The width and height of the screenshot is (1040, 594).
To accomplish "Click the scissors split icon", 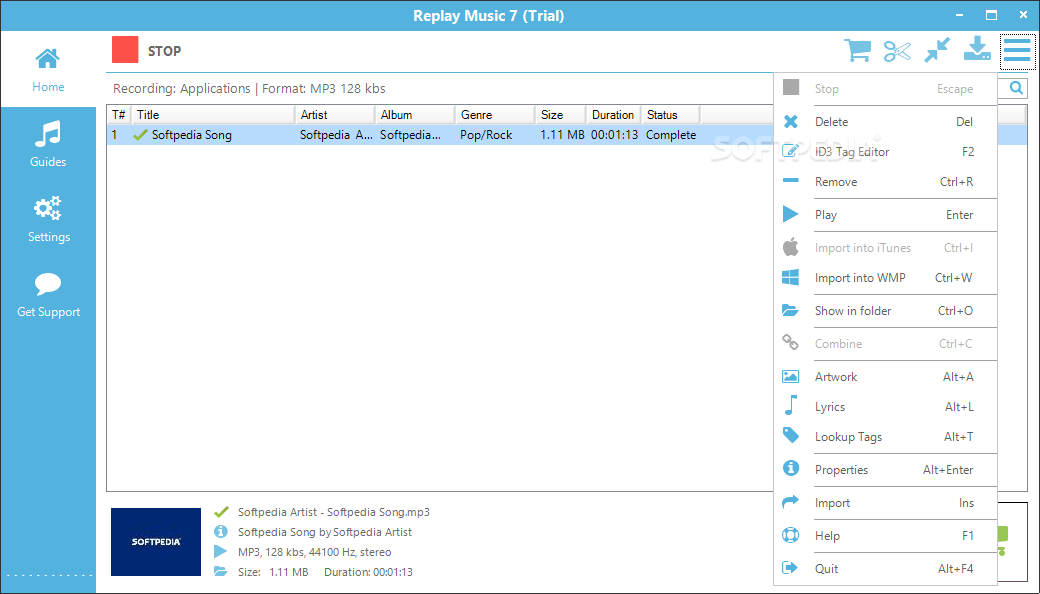I will tap(897, 51).
